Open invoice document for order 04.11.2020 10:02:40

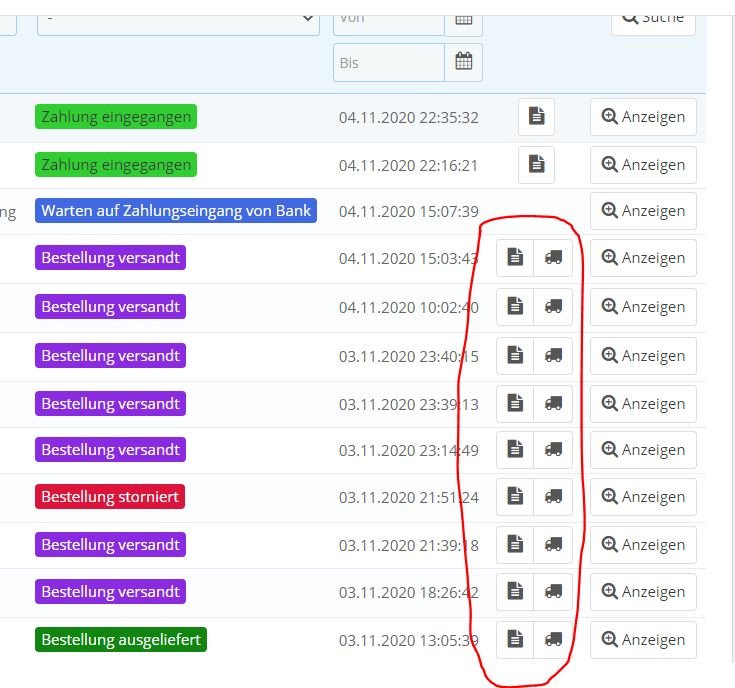click(515, 307)
